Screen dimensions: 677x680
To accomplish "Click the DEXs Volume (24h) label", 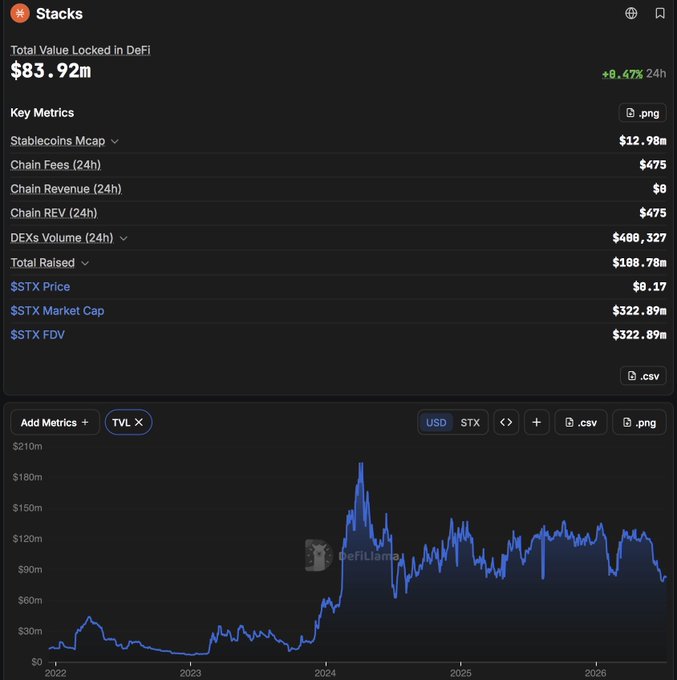I will [x=62, y=238].
